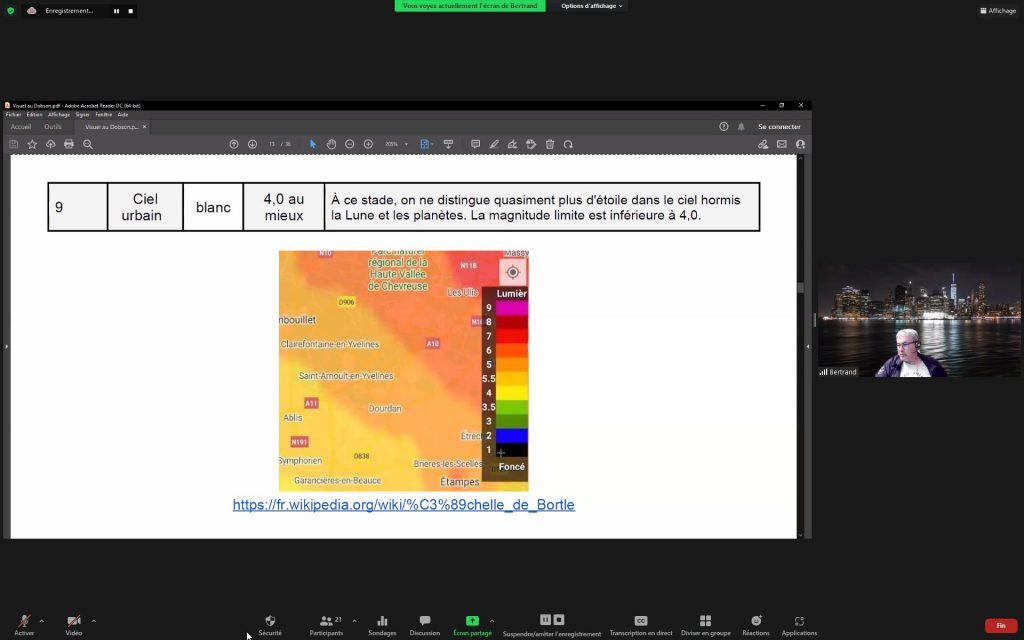Image resolution: width=1024 pixels, height=640 pixels.
Task: Open the Discussion chat
Action: click(424, 624)
